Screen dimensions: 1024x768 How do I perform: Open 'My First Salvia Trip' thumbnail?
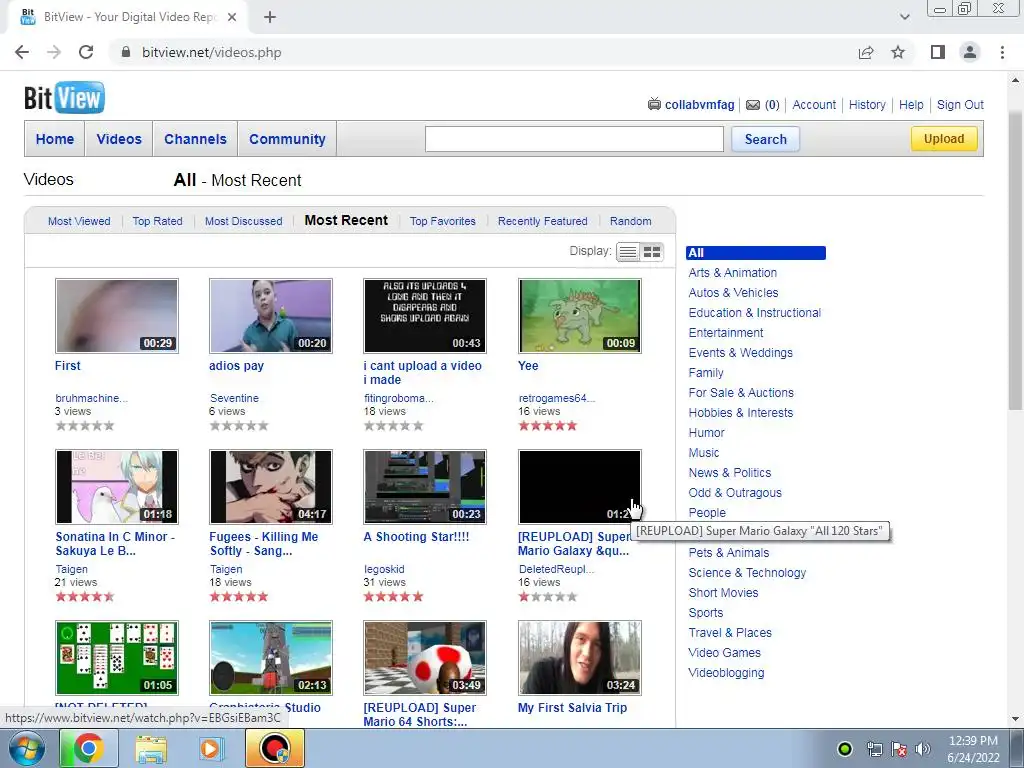click(x=580, y=658)
